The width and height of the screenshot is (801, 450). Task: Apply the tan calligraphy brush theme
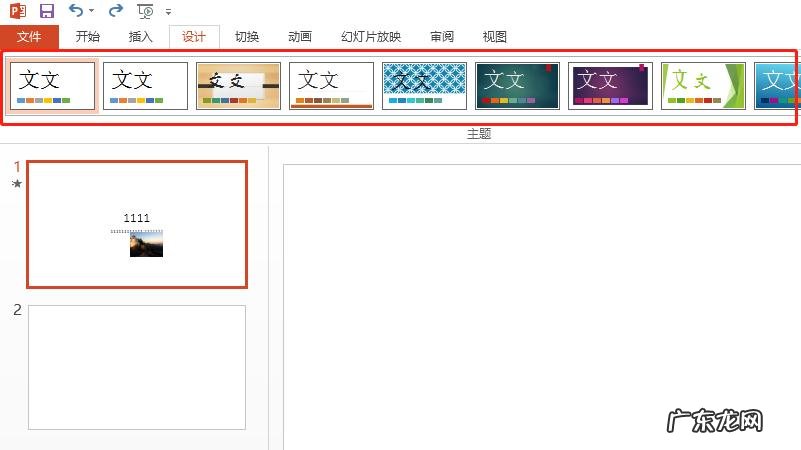coord(239,86)
